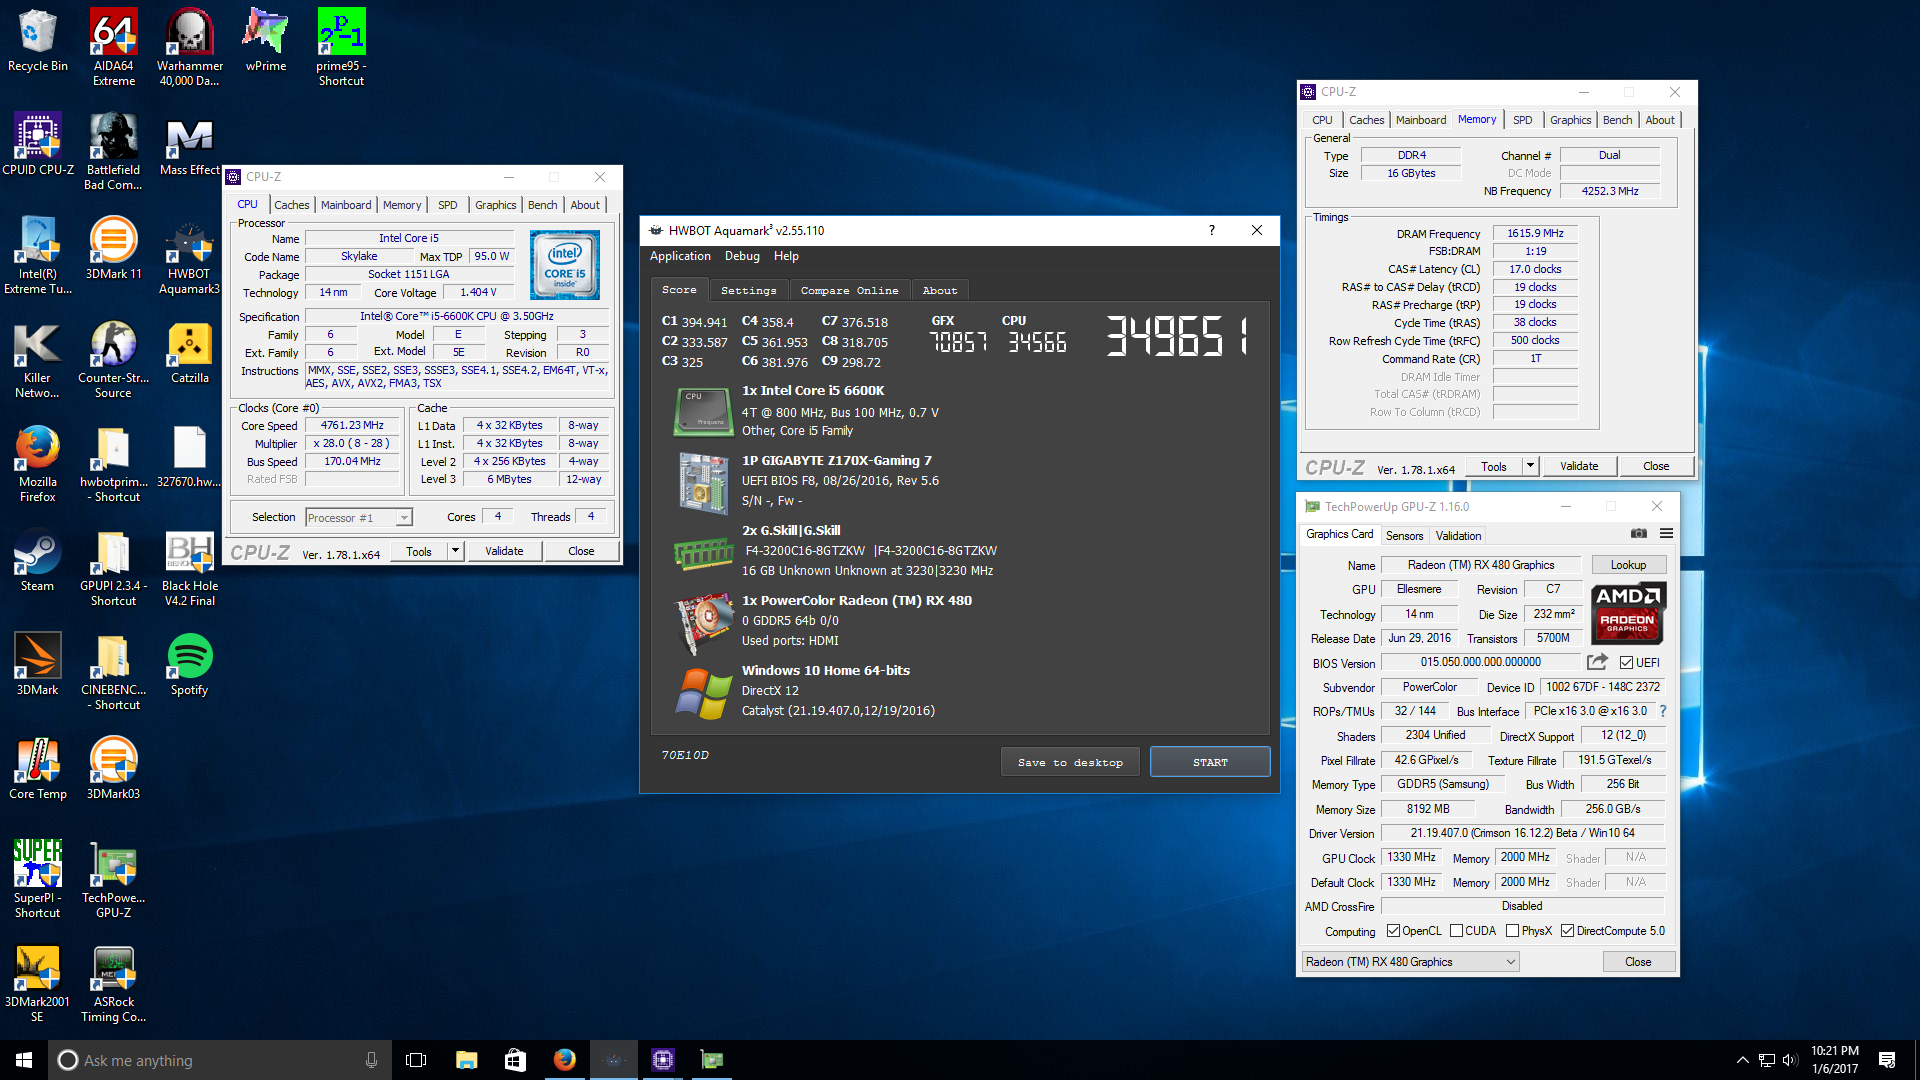Open File Explorer from the taskbar

point(466,1060)
